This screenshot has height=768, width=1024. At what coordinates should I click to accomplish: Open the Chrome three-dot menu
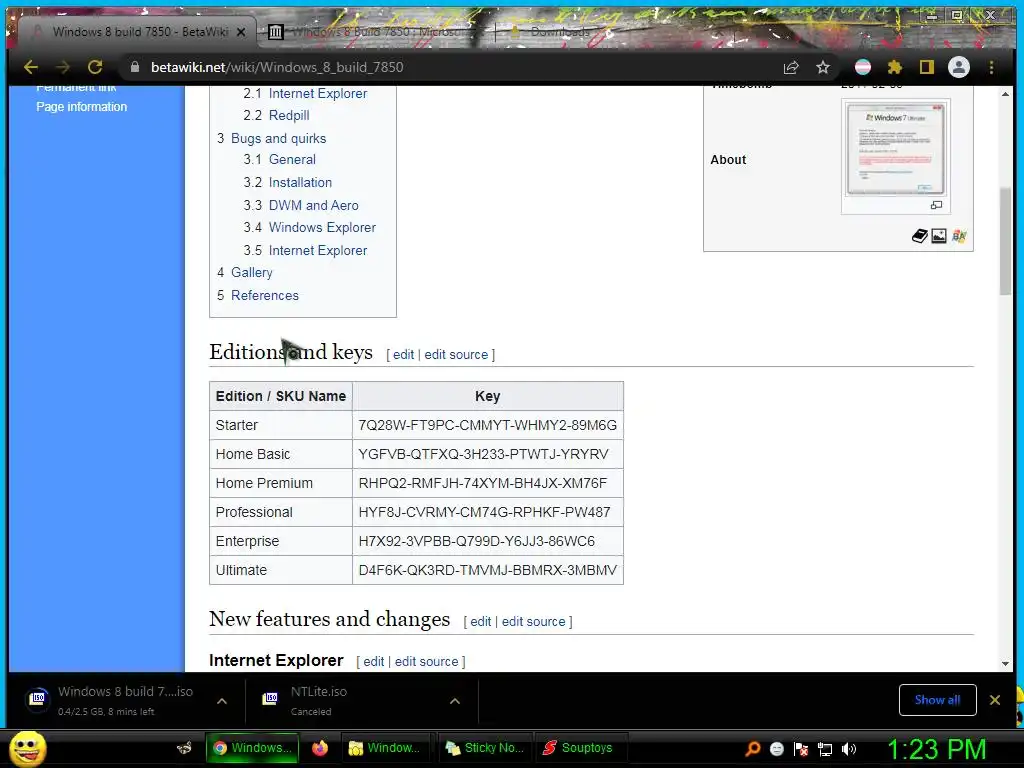(x=991, y=67)
